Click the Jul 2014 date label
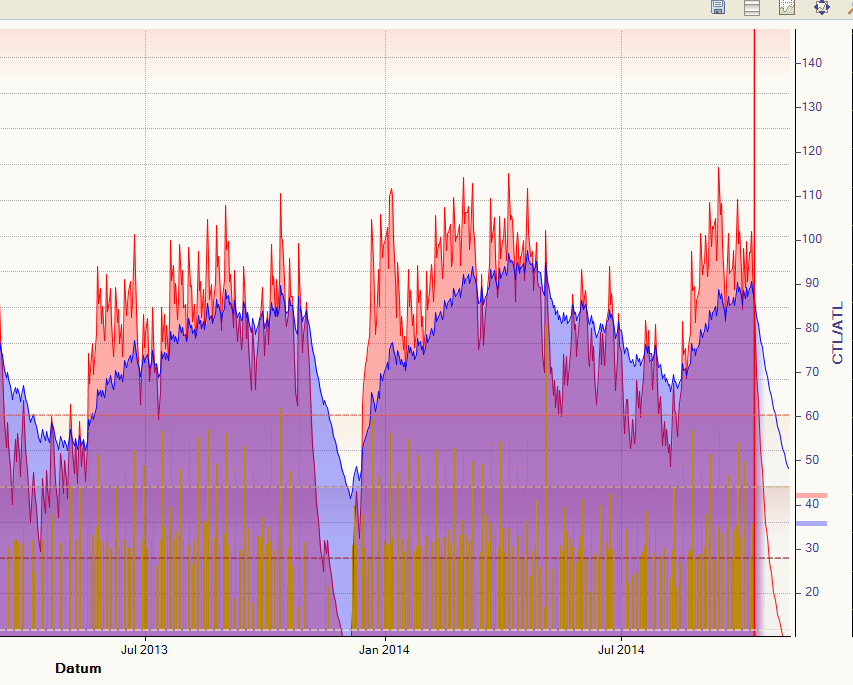 621,650
